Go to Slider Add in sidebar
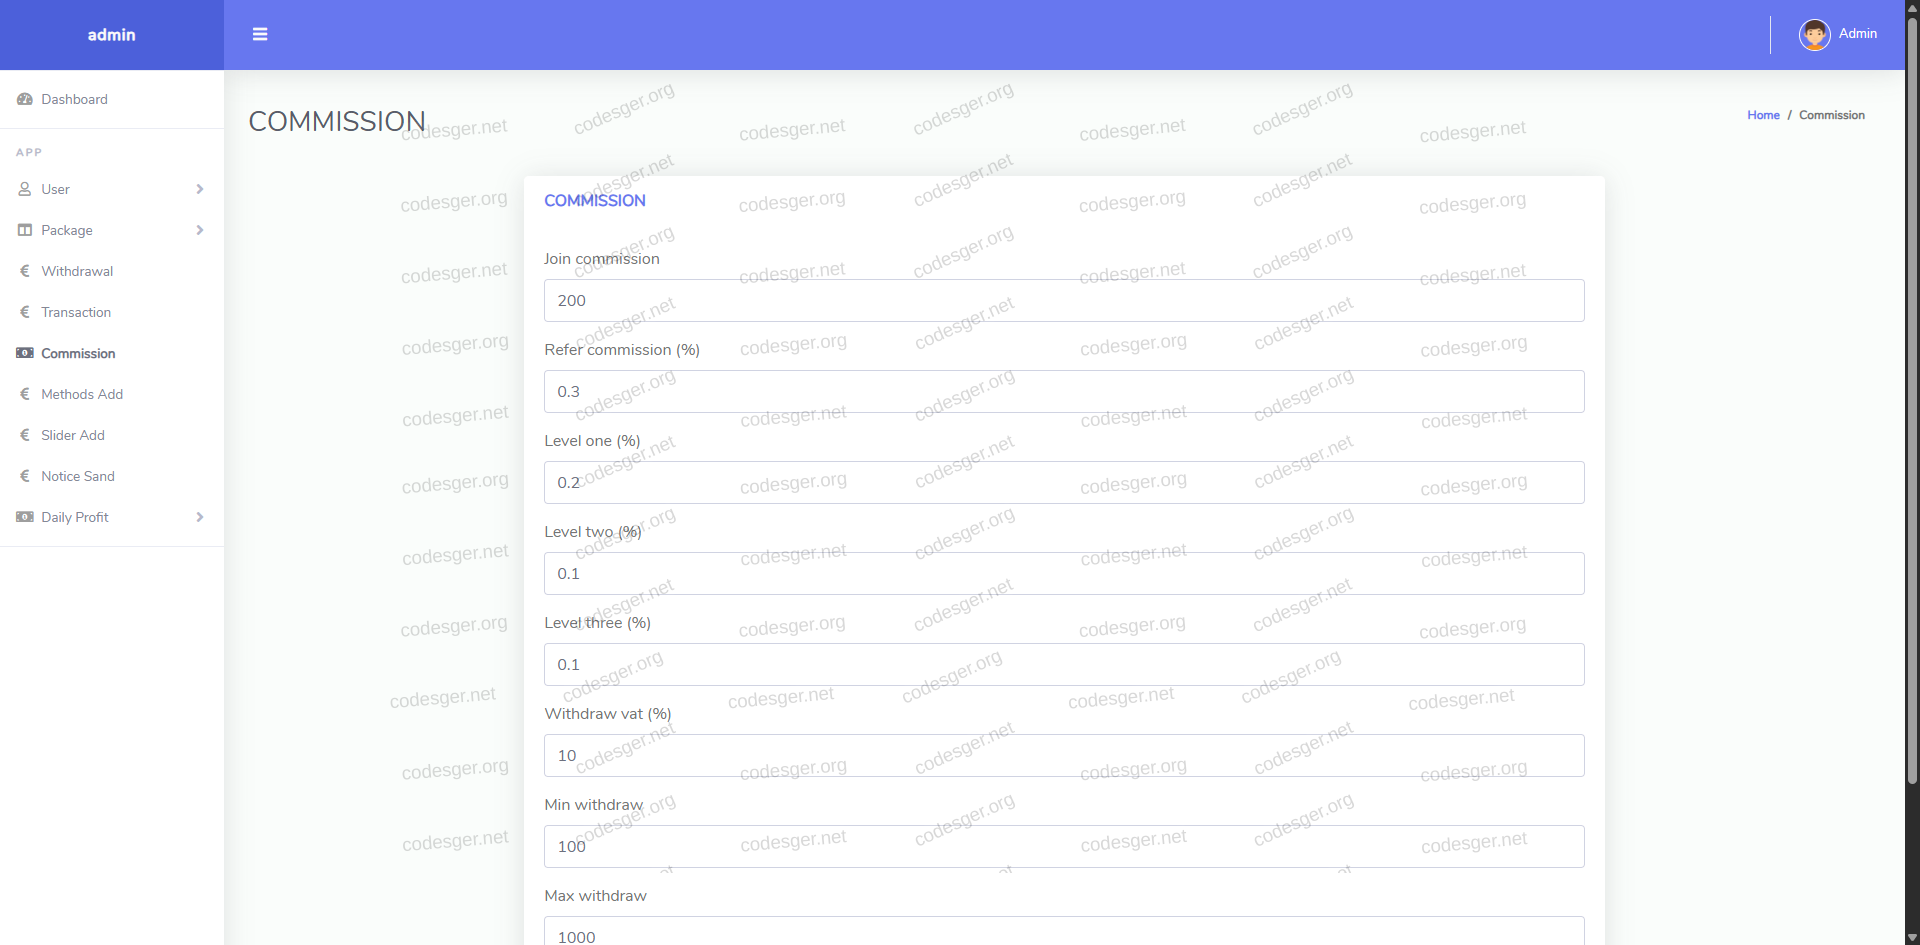Screen dimensions: 1920x945 [x=73, y=435]
